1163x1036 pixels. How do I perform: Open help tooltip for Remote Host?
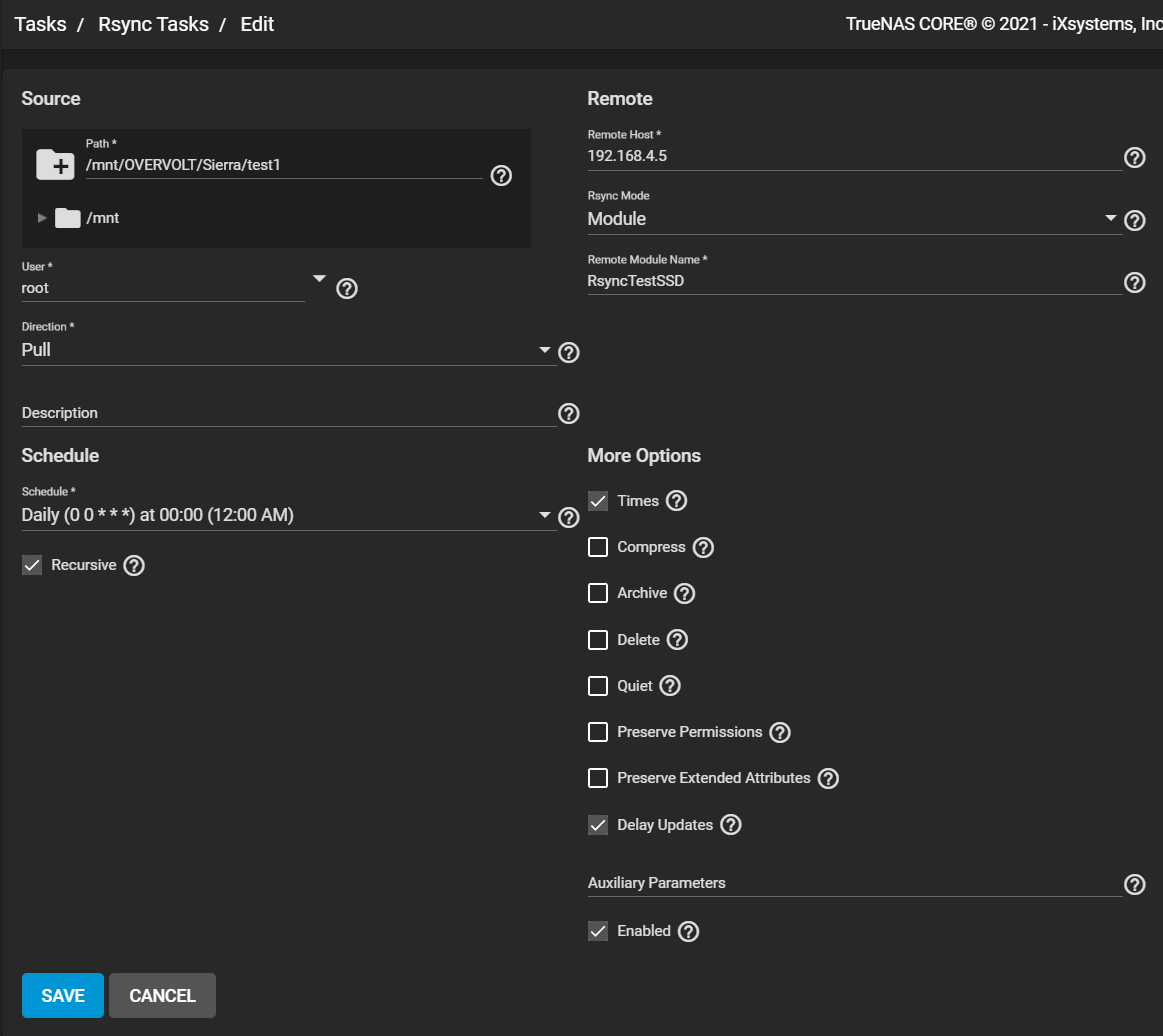point(1134,157)
